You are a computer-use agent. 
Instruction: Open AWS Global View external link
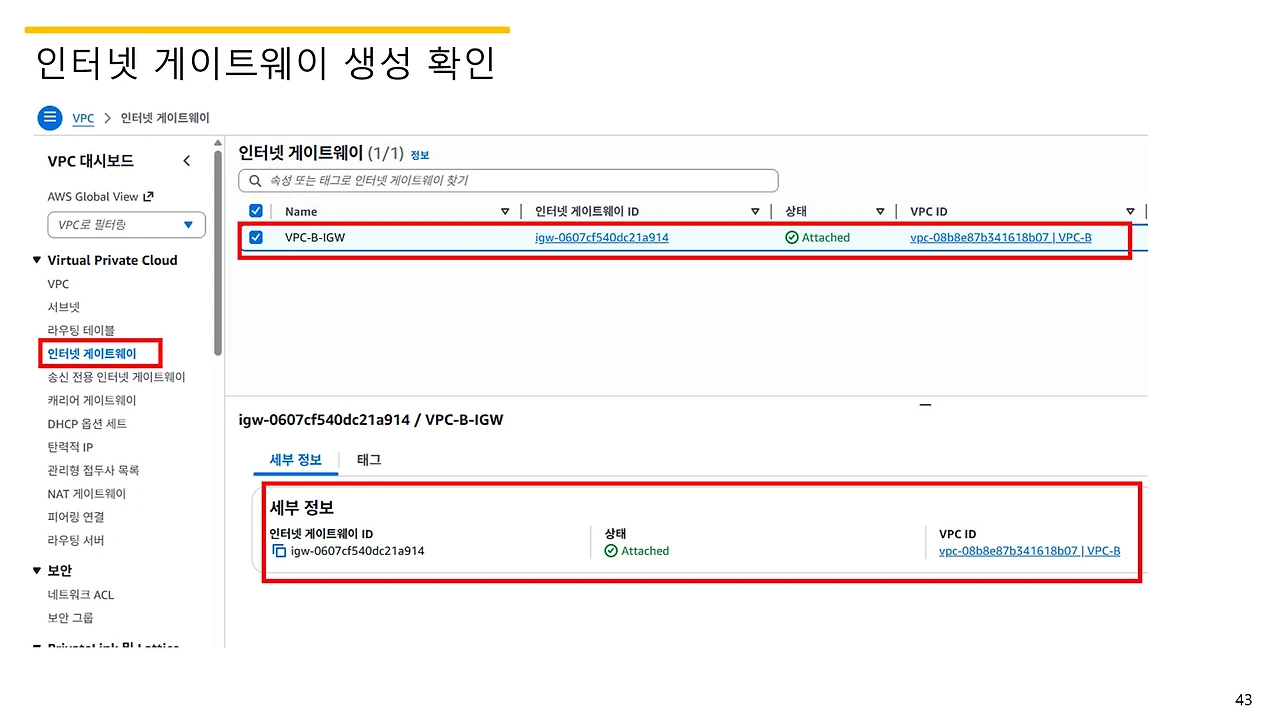[x=101, y=197]
